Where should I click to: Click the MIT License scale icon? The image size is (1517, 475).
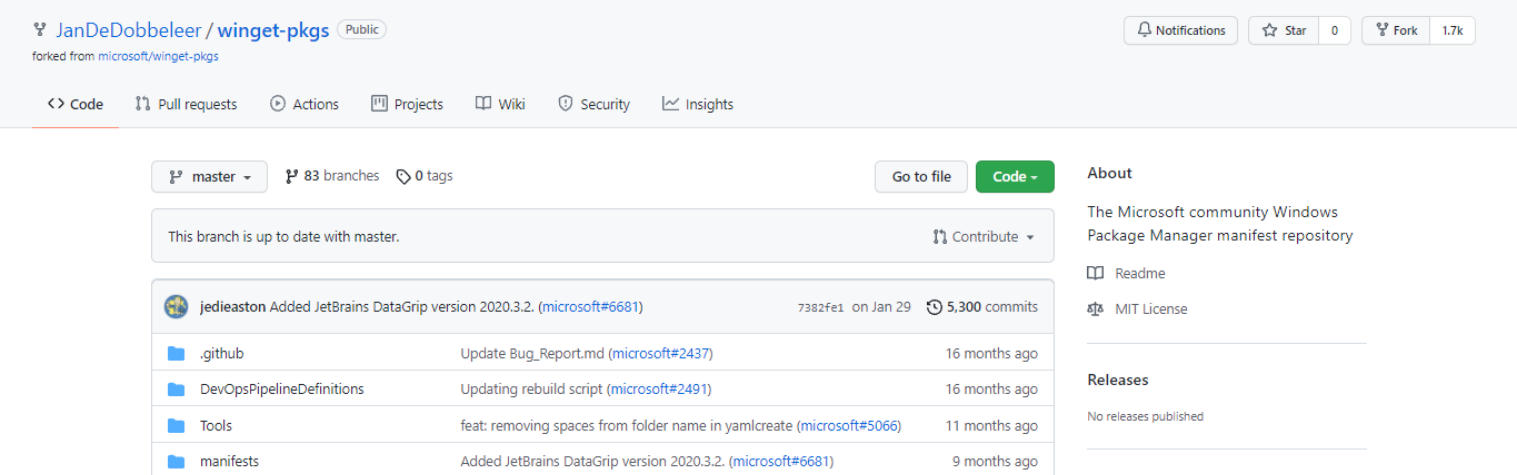[1096, 309]
